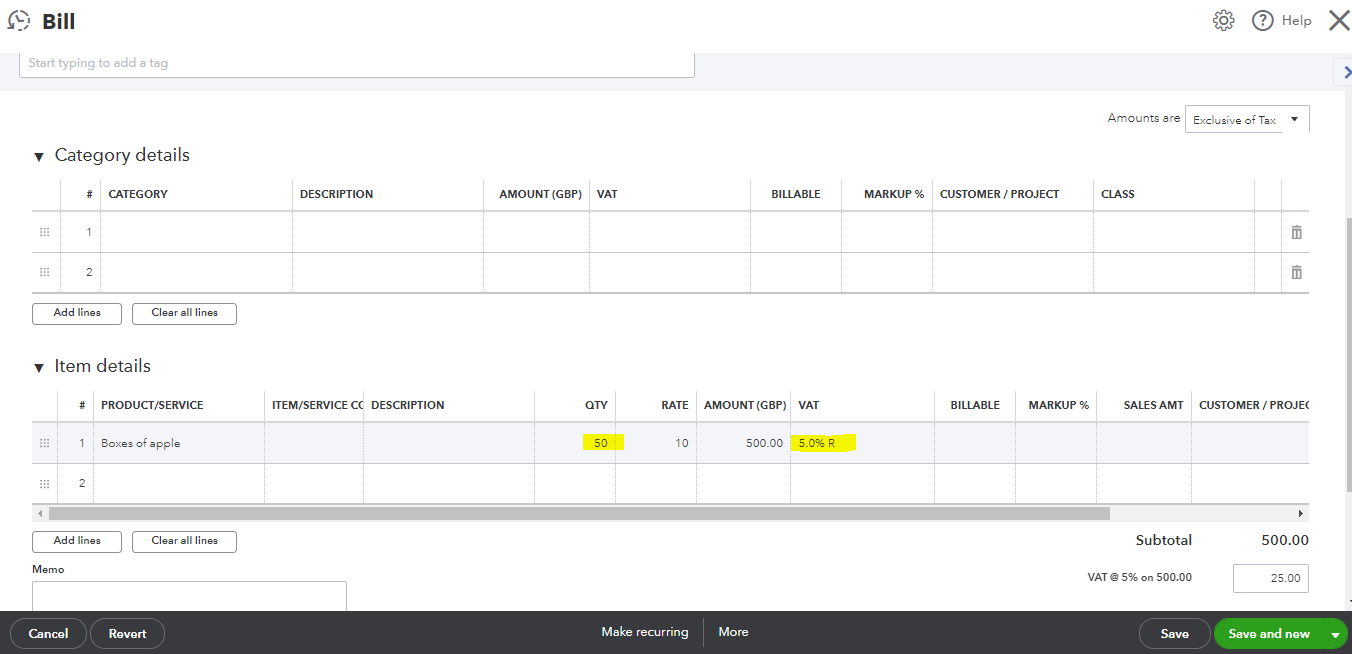Click category cell of category line 1
Image resolution: width=1352 pixels, height=654 pixels.
click(x=196, y=232)
